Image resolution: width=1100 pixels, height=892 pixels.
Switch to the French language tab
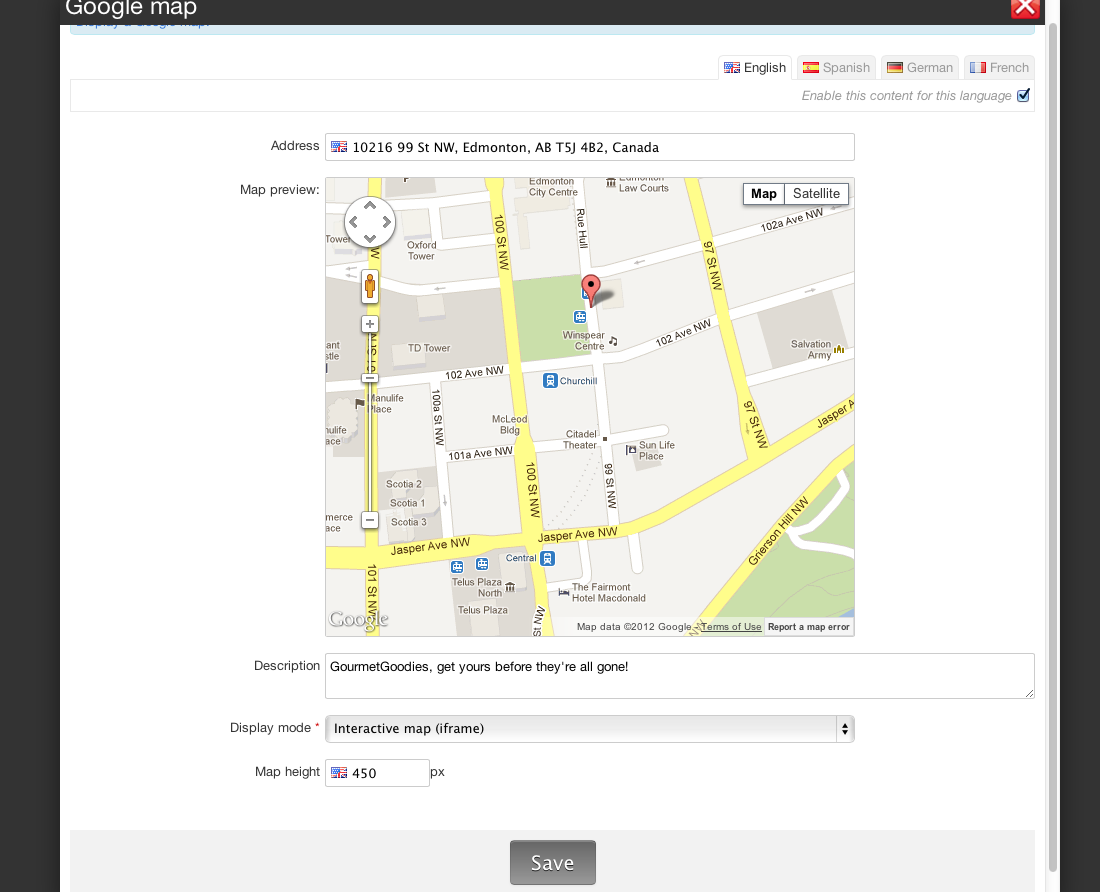[999, 67]
